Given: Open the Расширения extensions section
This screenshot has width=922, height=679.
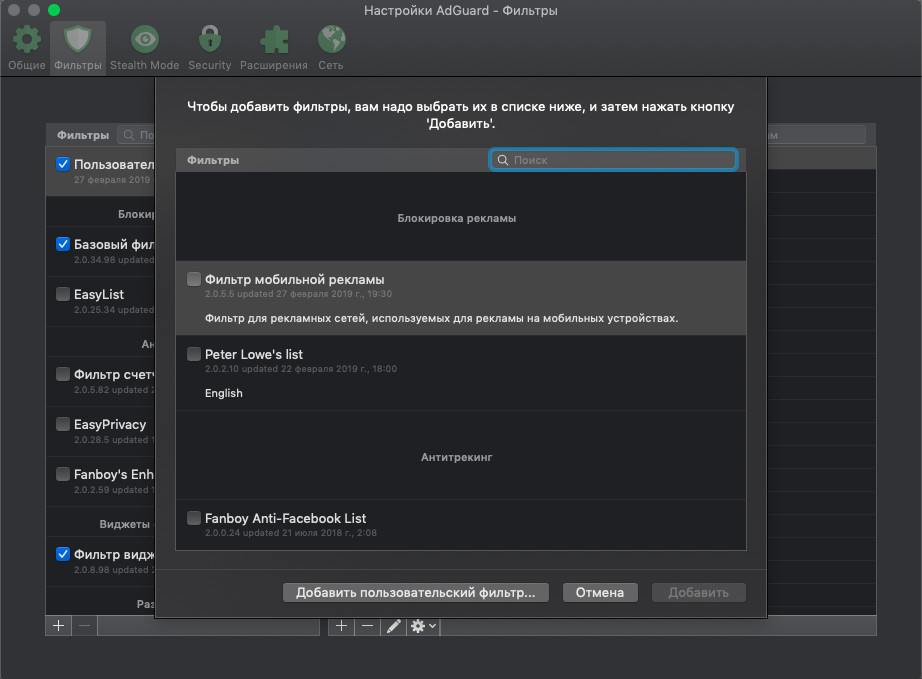Looking at the screenshot, I should [x=273, y=46].
